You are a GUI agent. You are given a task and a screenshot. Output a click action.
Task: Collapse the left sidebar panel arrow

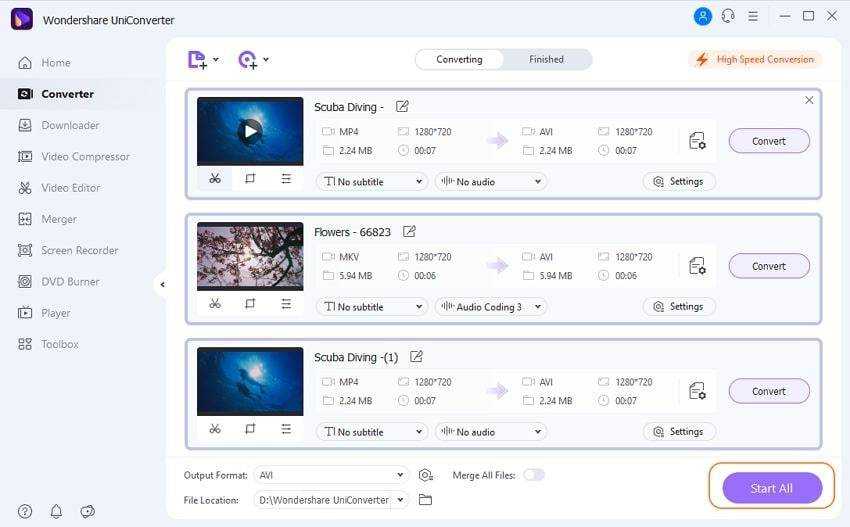(x=162, y=285)
